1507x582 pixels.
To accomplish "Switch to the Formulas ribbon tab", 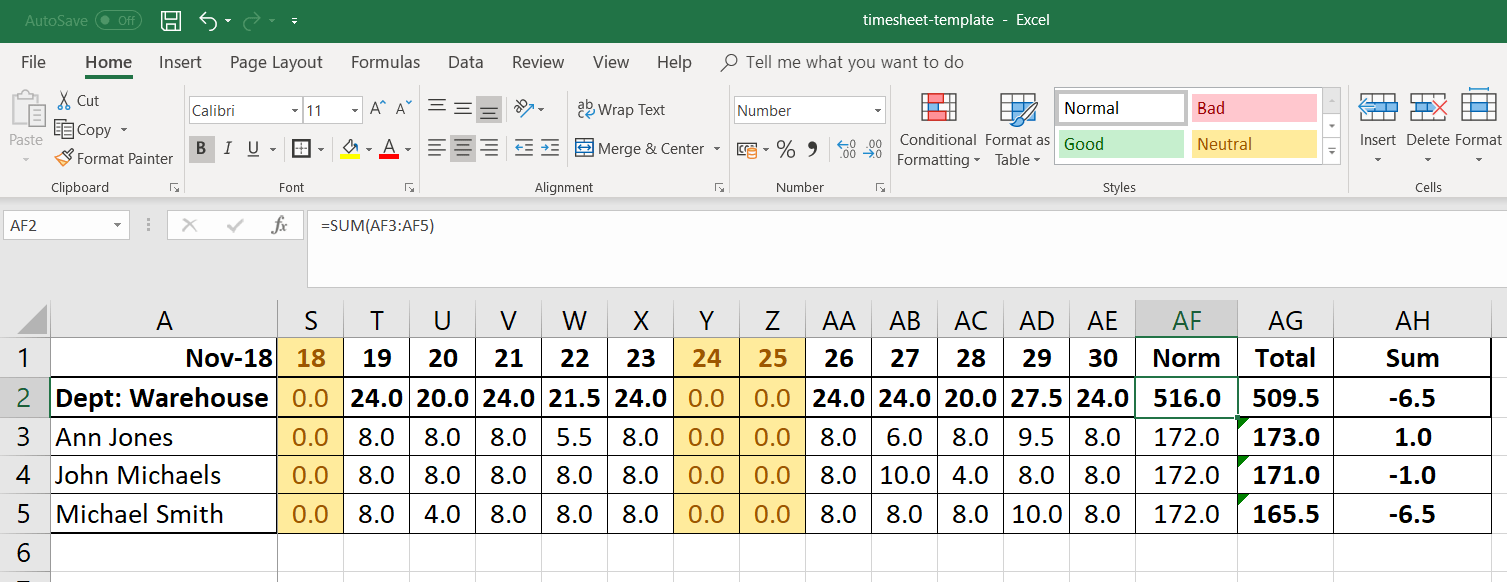I will click(385, 62).
